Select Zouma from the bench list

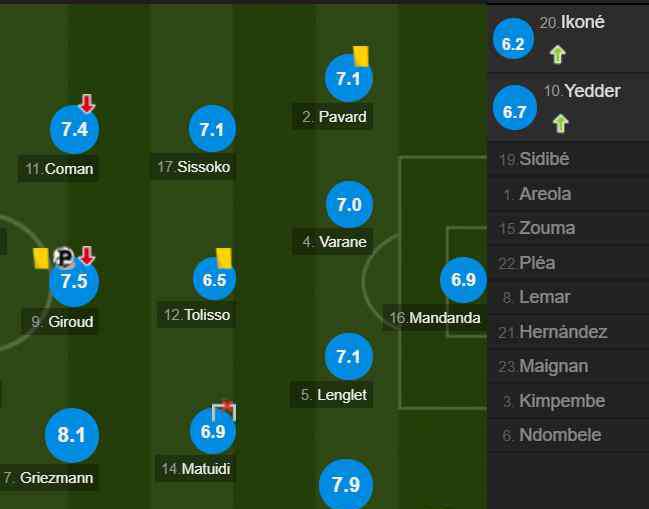pyautogui.click(x=569, y=228)
